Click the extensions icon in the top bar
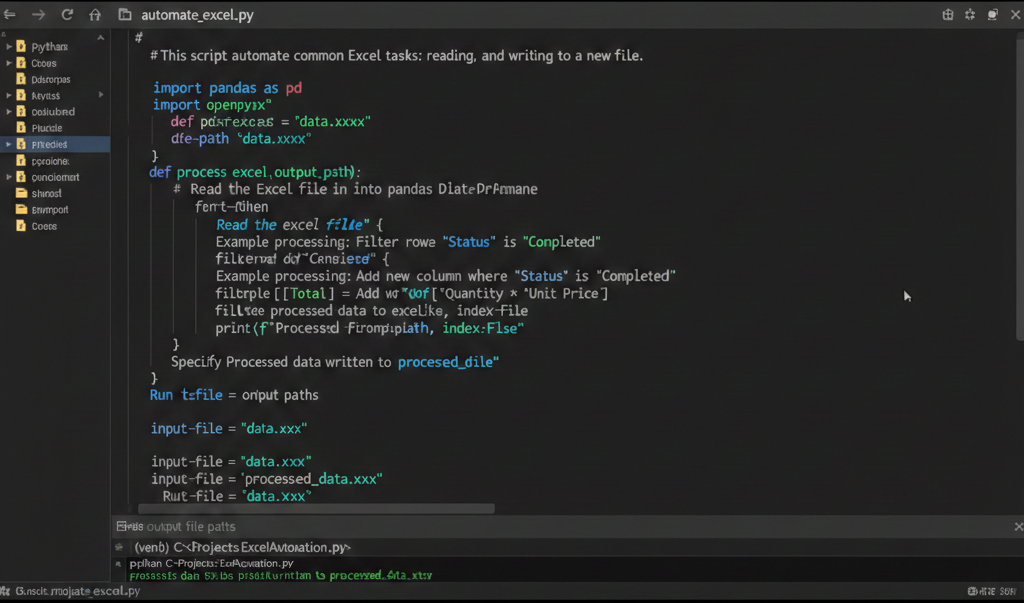1024x603 pixels. [x=993, y=14]
